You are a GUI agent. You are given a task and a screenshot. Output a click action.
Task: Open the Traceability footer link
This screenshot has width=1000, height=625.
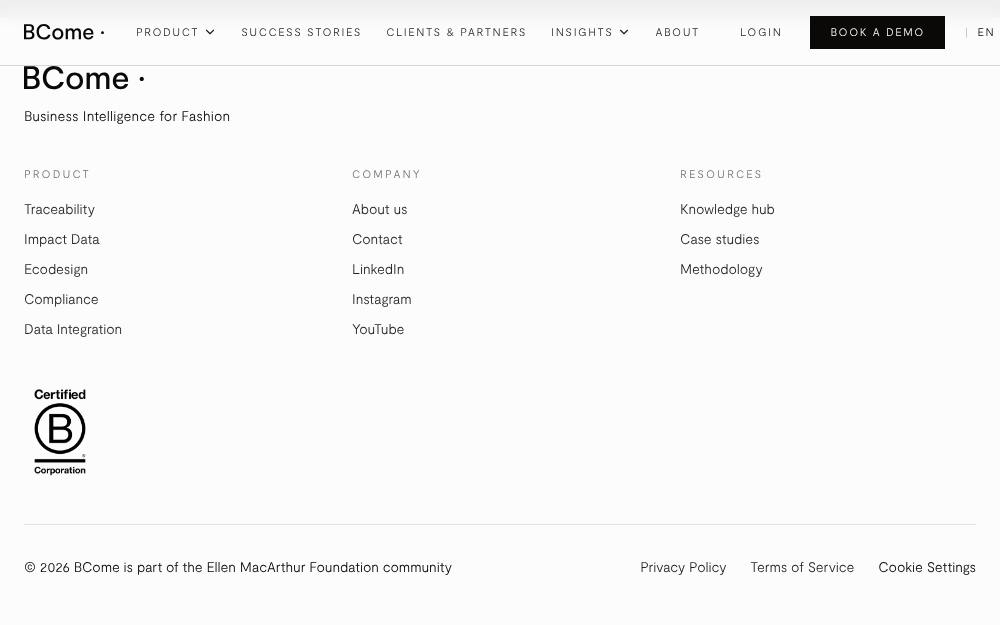coord(59,209)
